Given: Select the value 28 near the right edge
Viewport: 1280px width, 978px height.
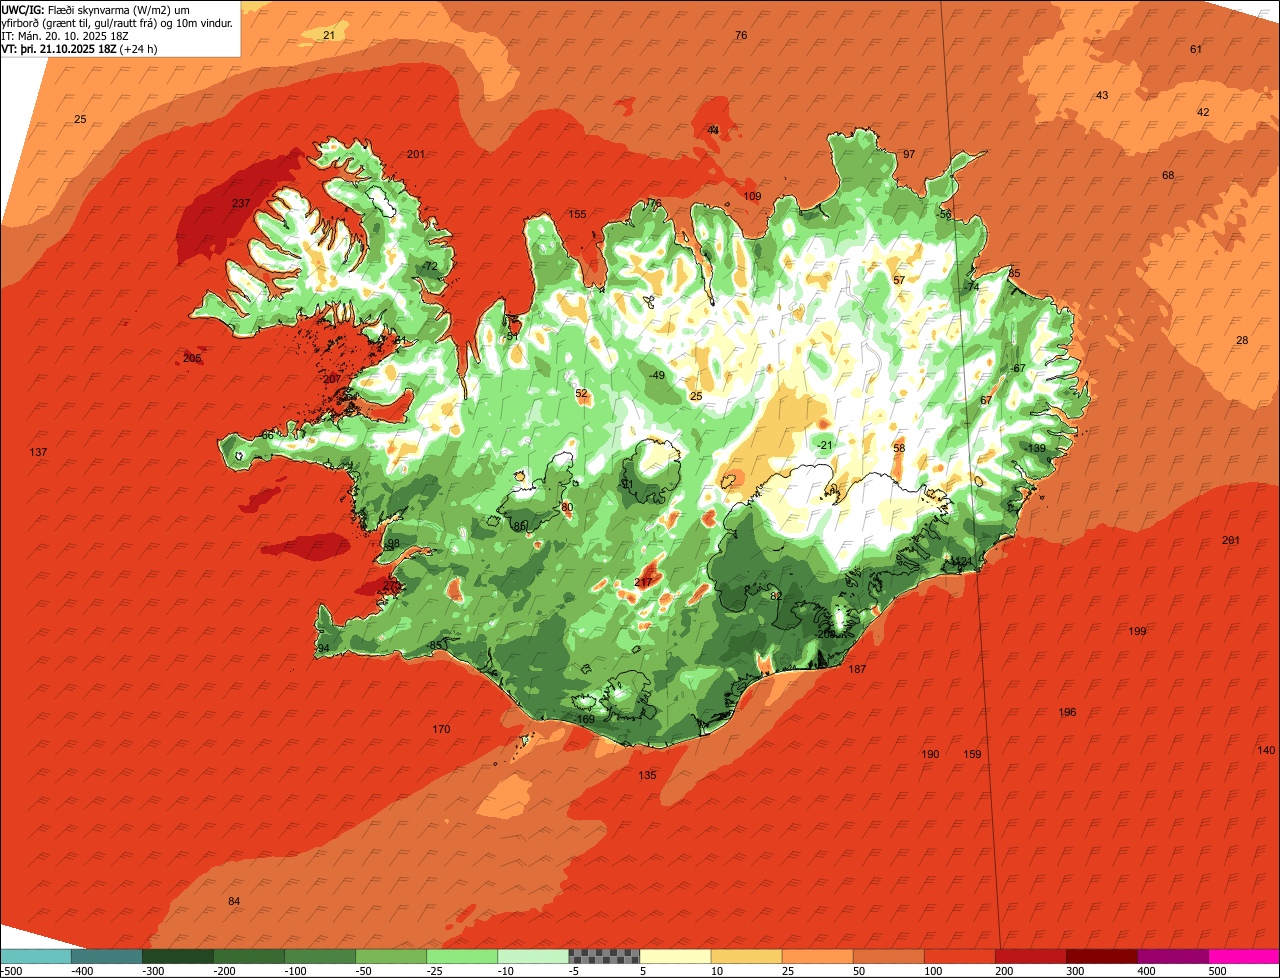Looking at the screenshot, I should (x=1242, y=340).
